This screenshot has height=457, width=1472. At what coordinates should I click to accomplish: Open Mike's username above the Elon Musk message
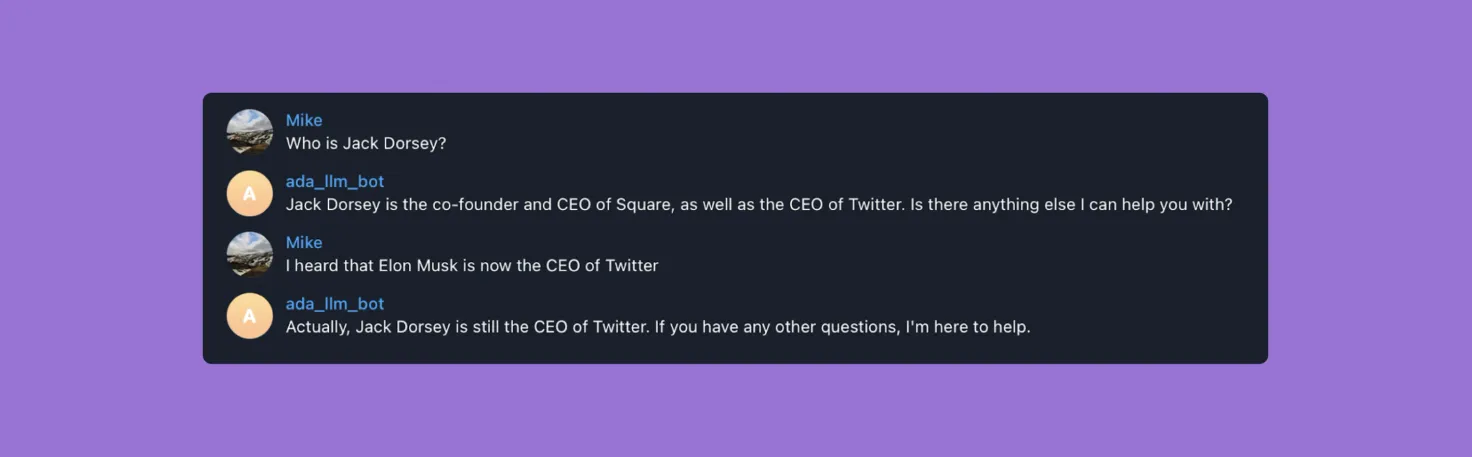pos(304,242)
